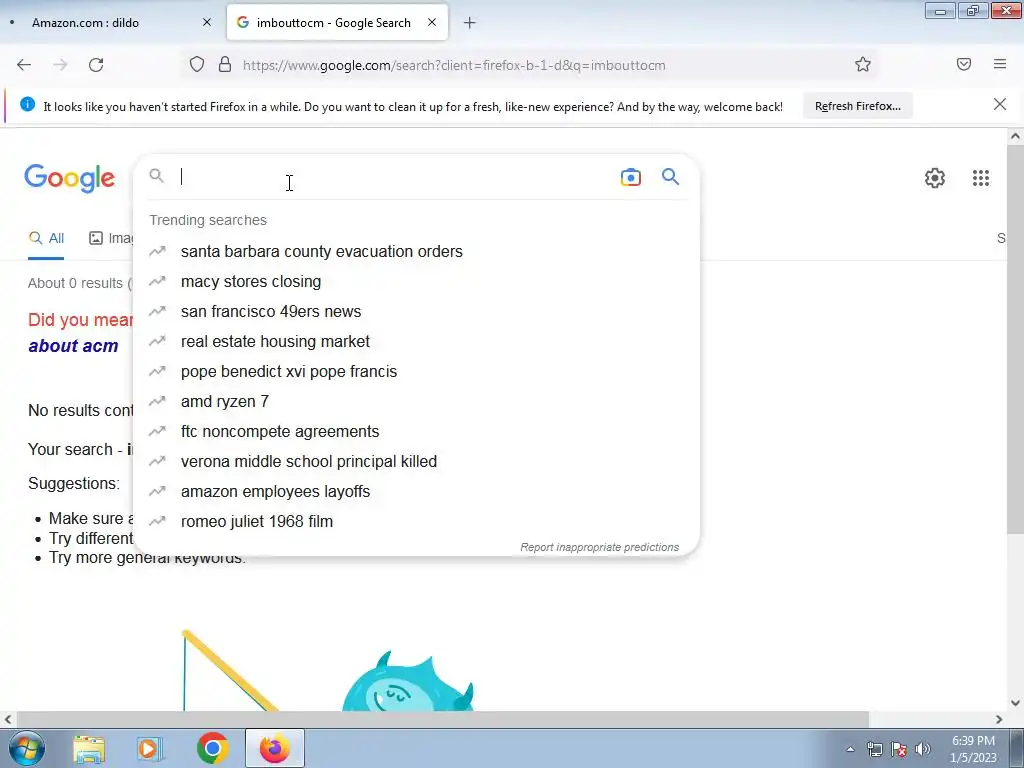
Task: Choose suggestion real estate housing market
Action: (416, 342)
